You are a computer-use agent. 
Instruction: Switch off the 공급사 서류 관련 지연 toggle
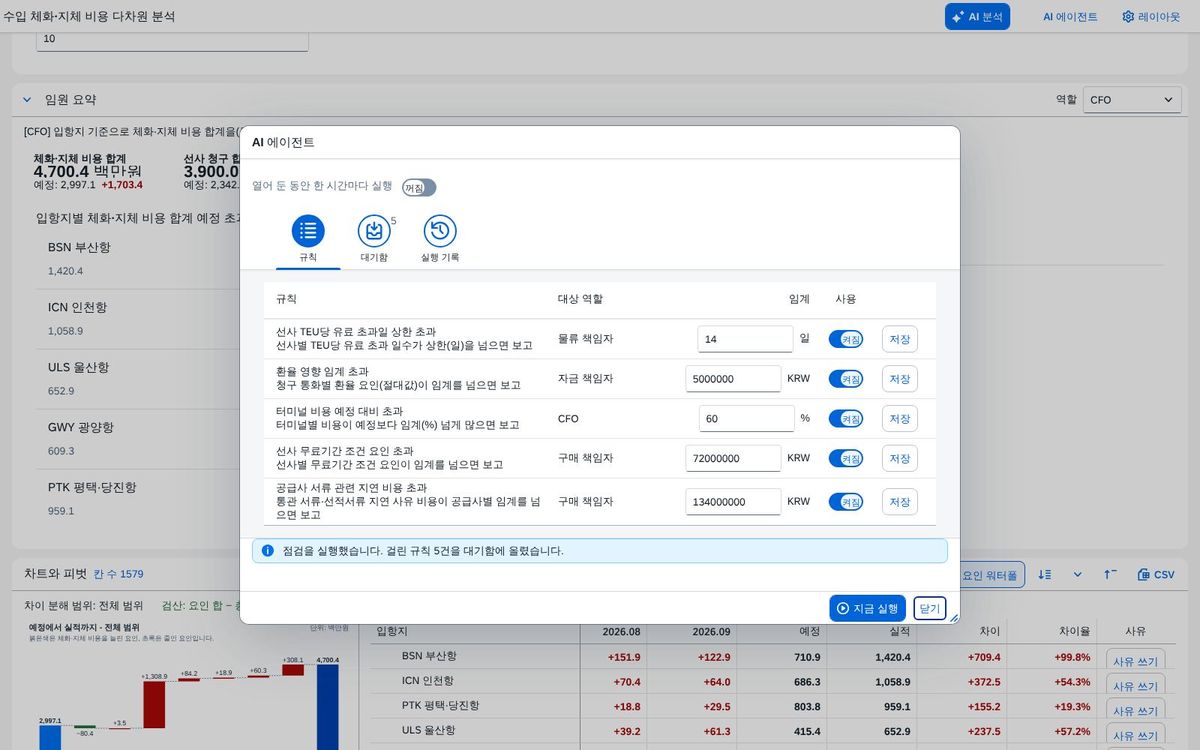click(x=846, y=502)
